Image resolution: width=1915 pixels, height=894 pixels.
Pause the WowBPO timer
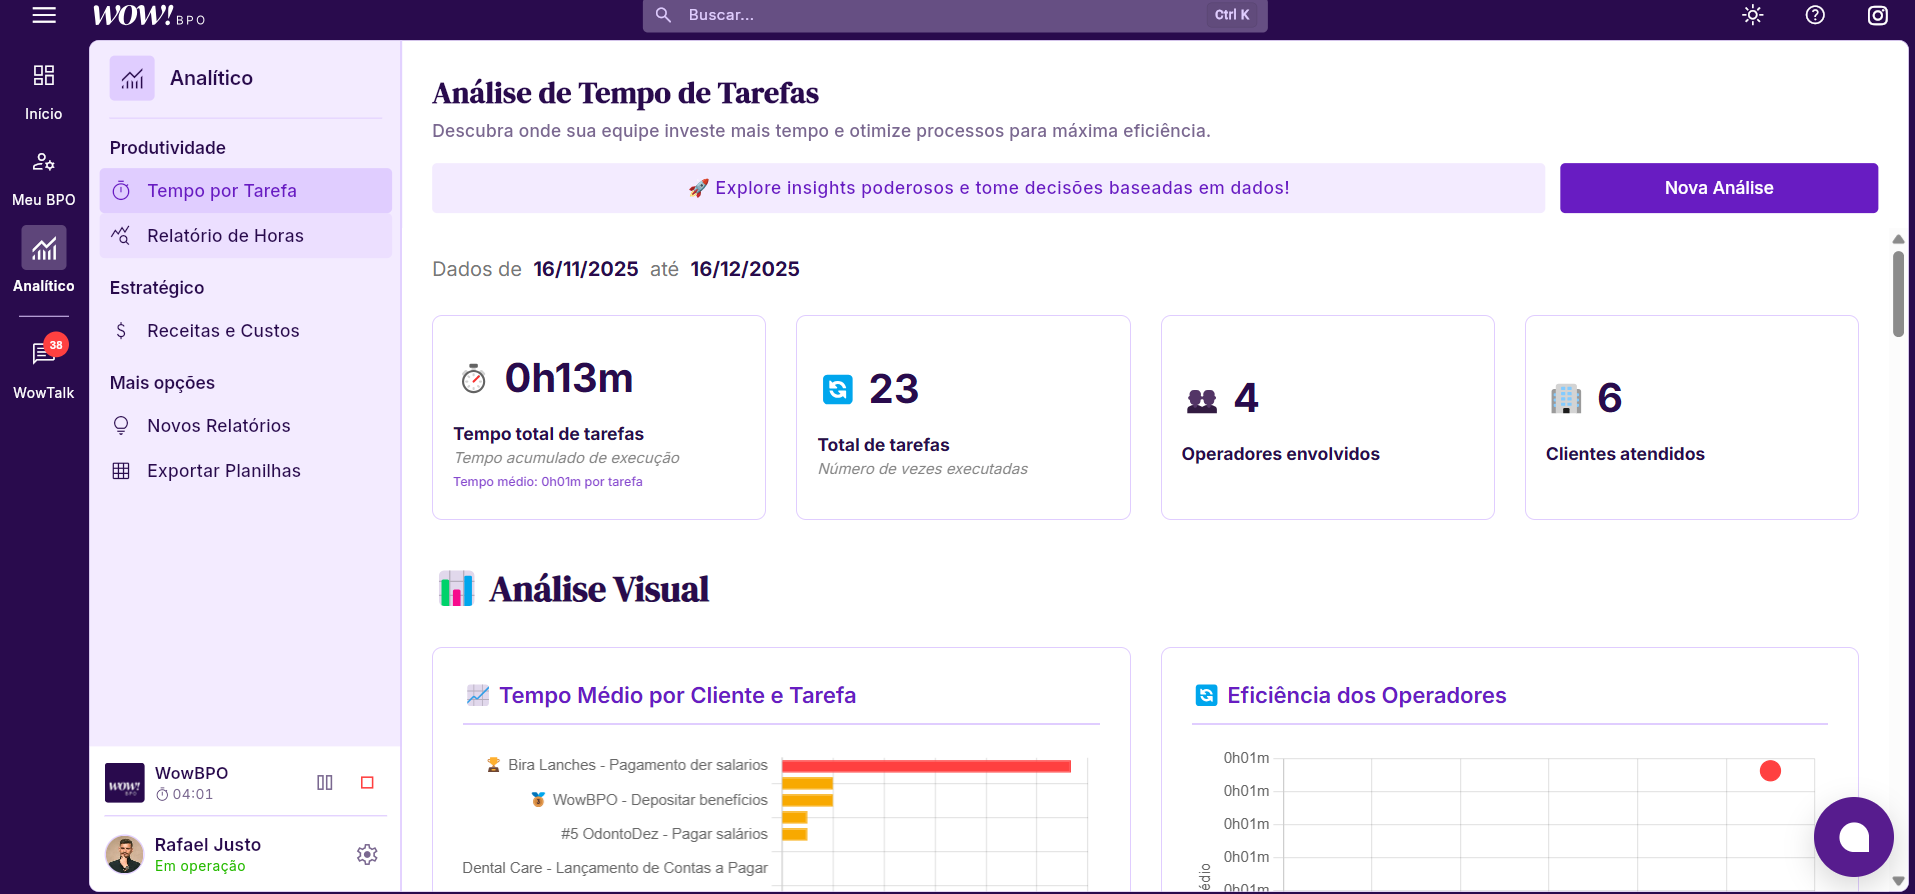325,782
